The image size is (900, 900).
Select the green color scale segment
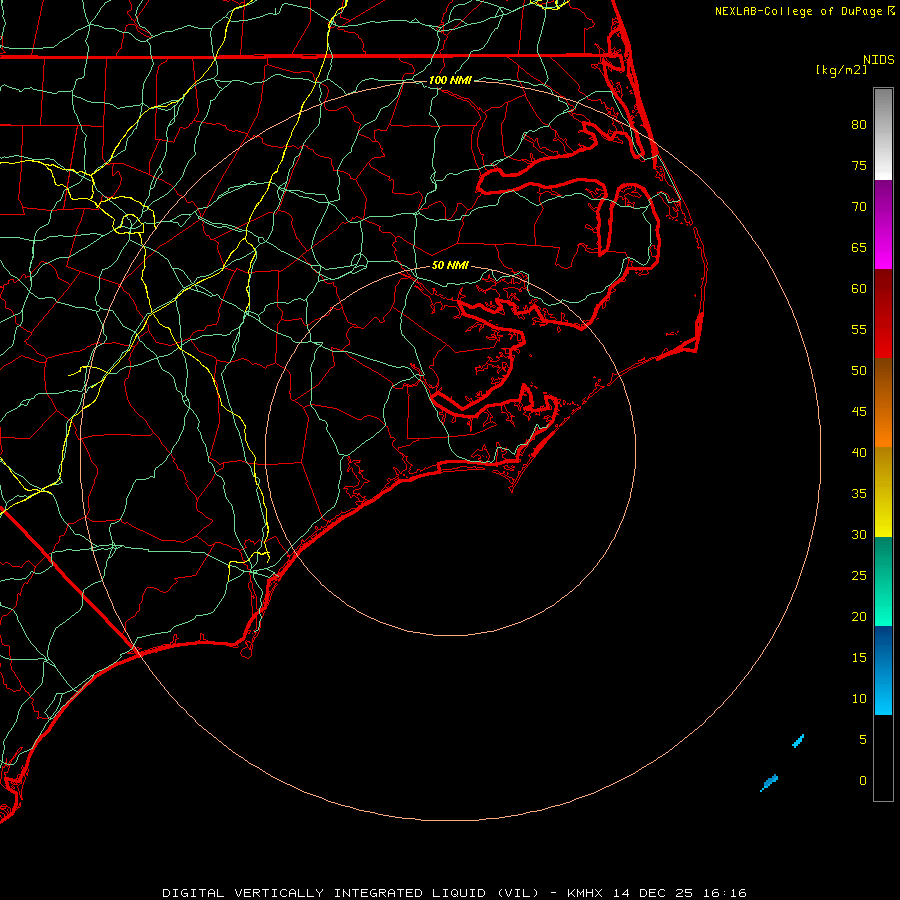coord(883,581)
